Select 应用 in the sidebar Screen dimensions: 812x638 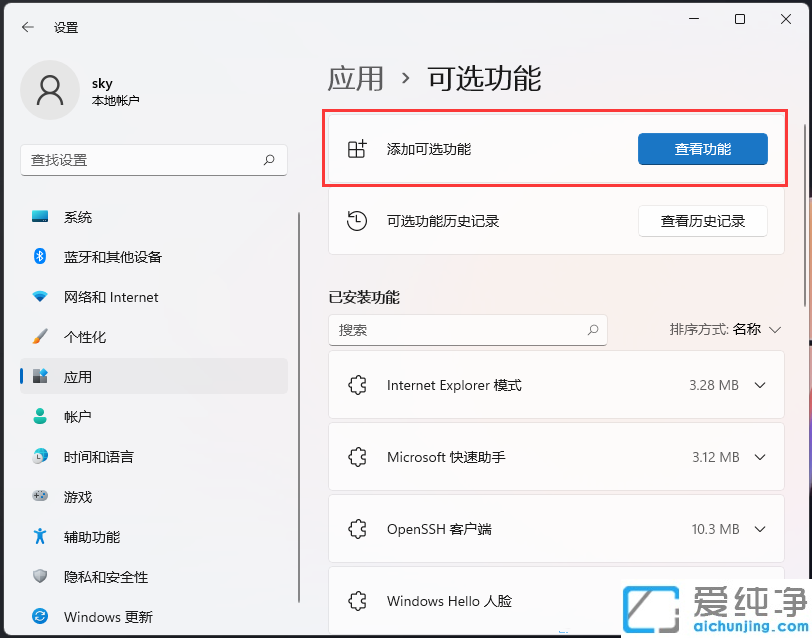point(80,377)
